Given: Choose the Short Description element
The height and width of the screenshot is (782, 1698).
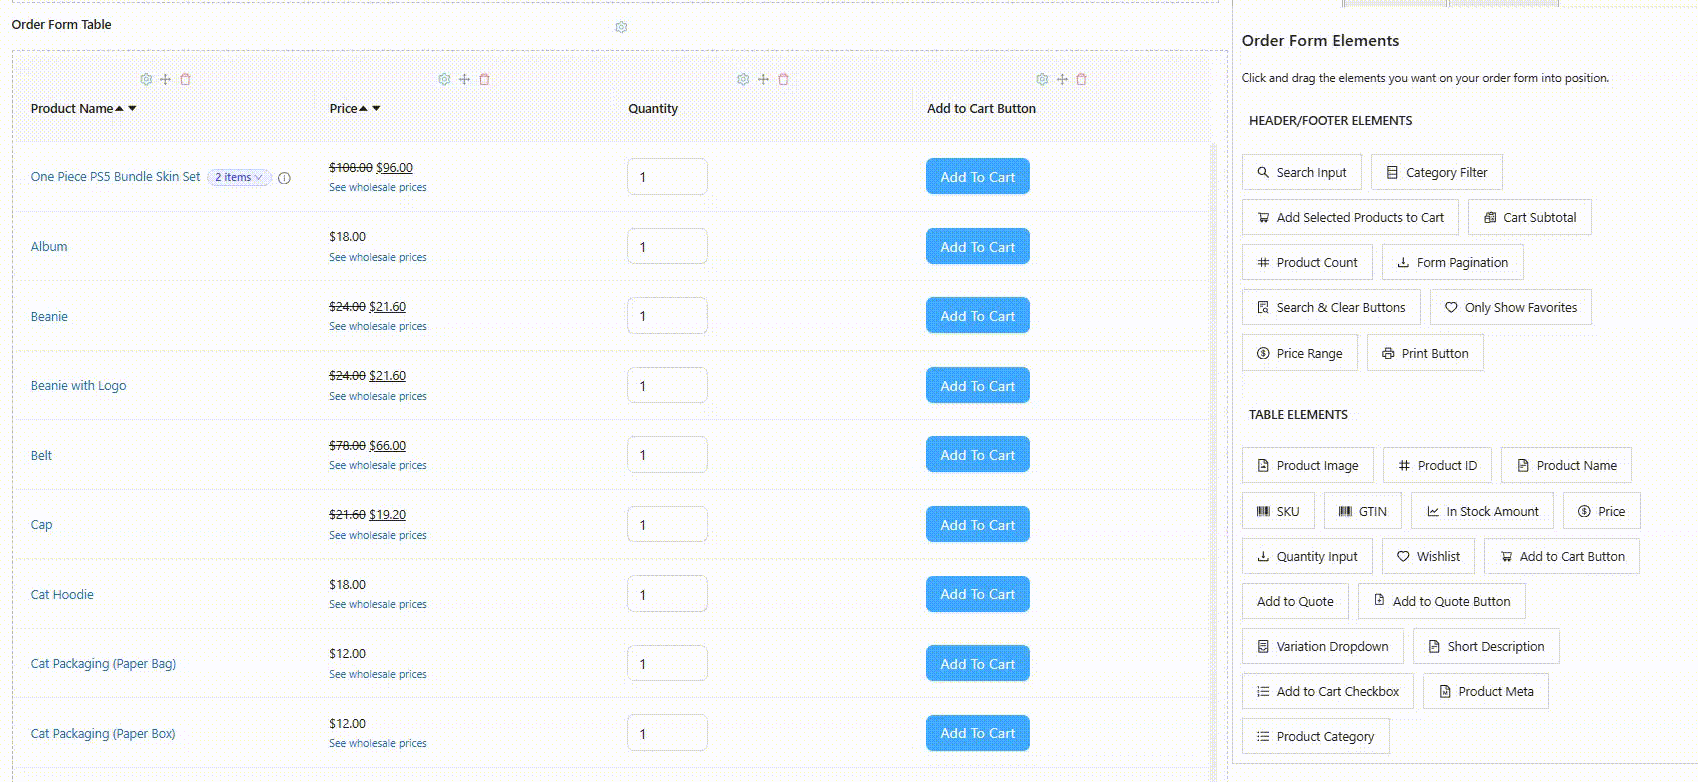Looking at the screenshot, I should tap(1486, 646).
